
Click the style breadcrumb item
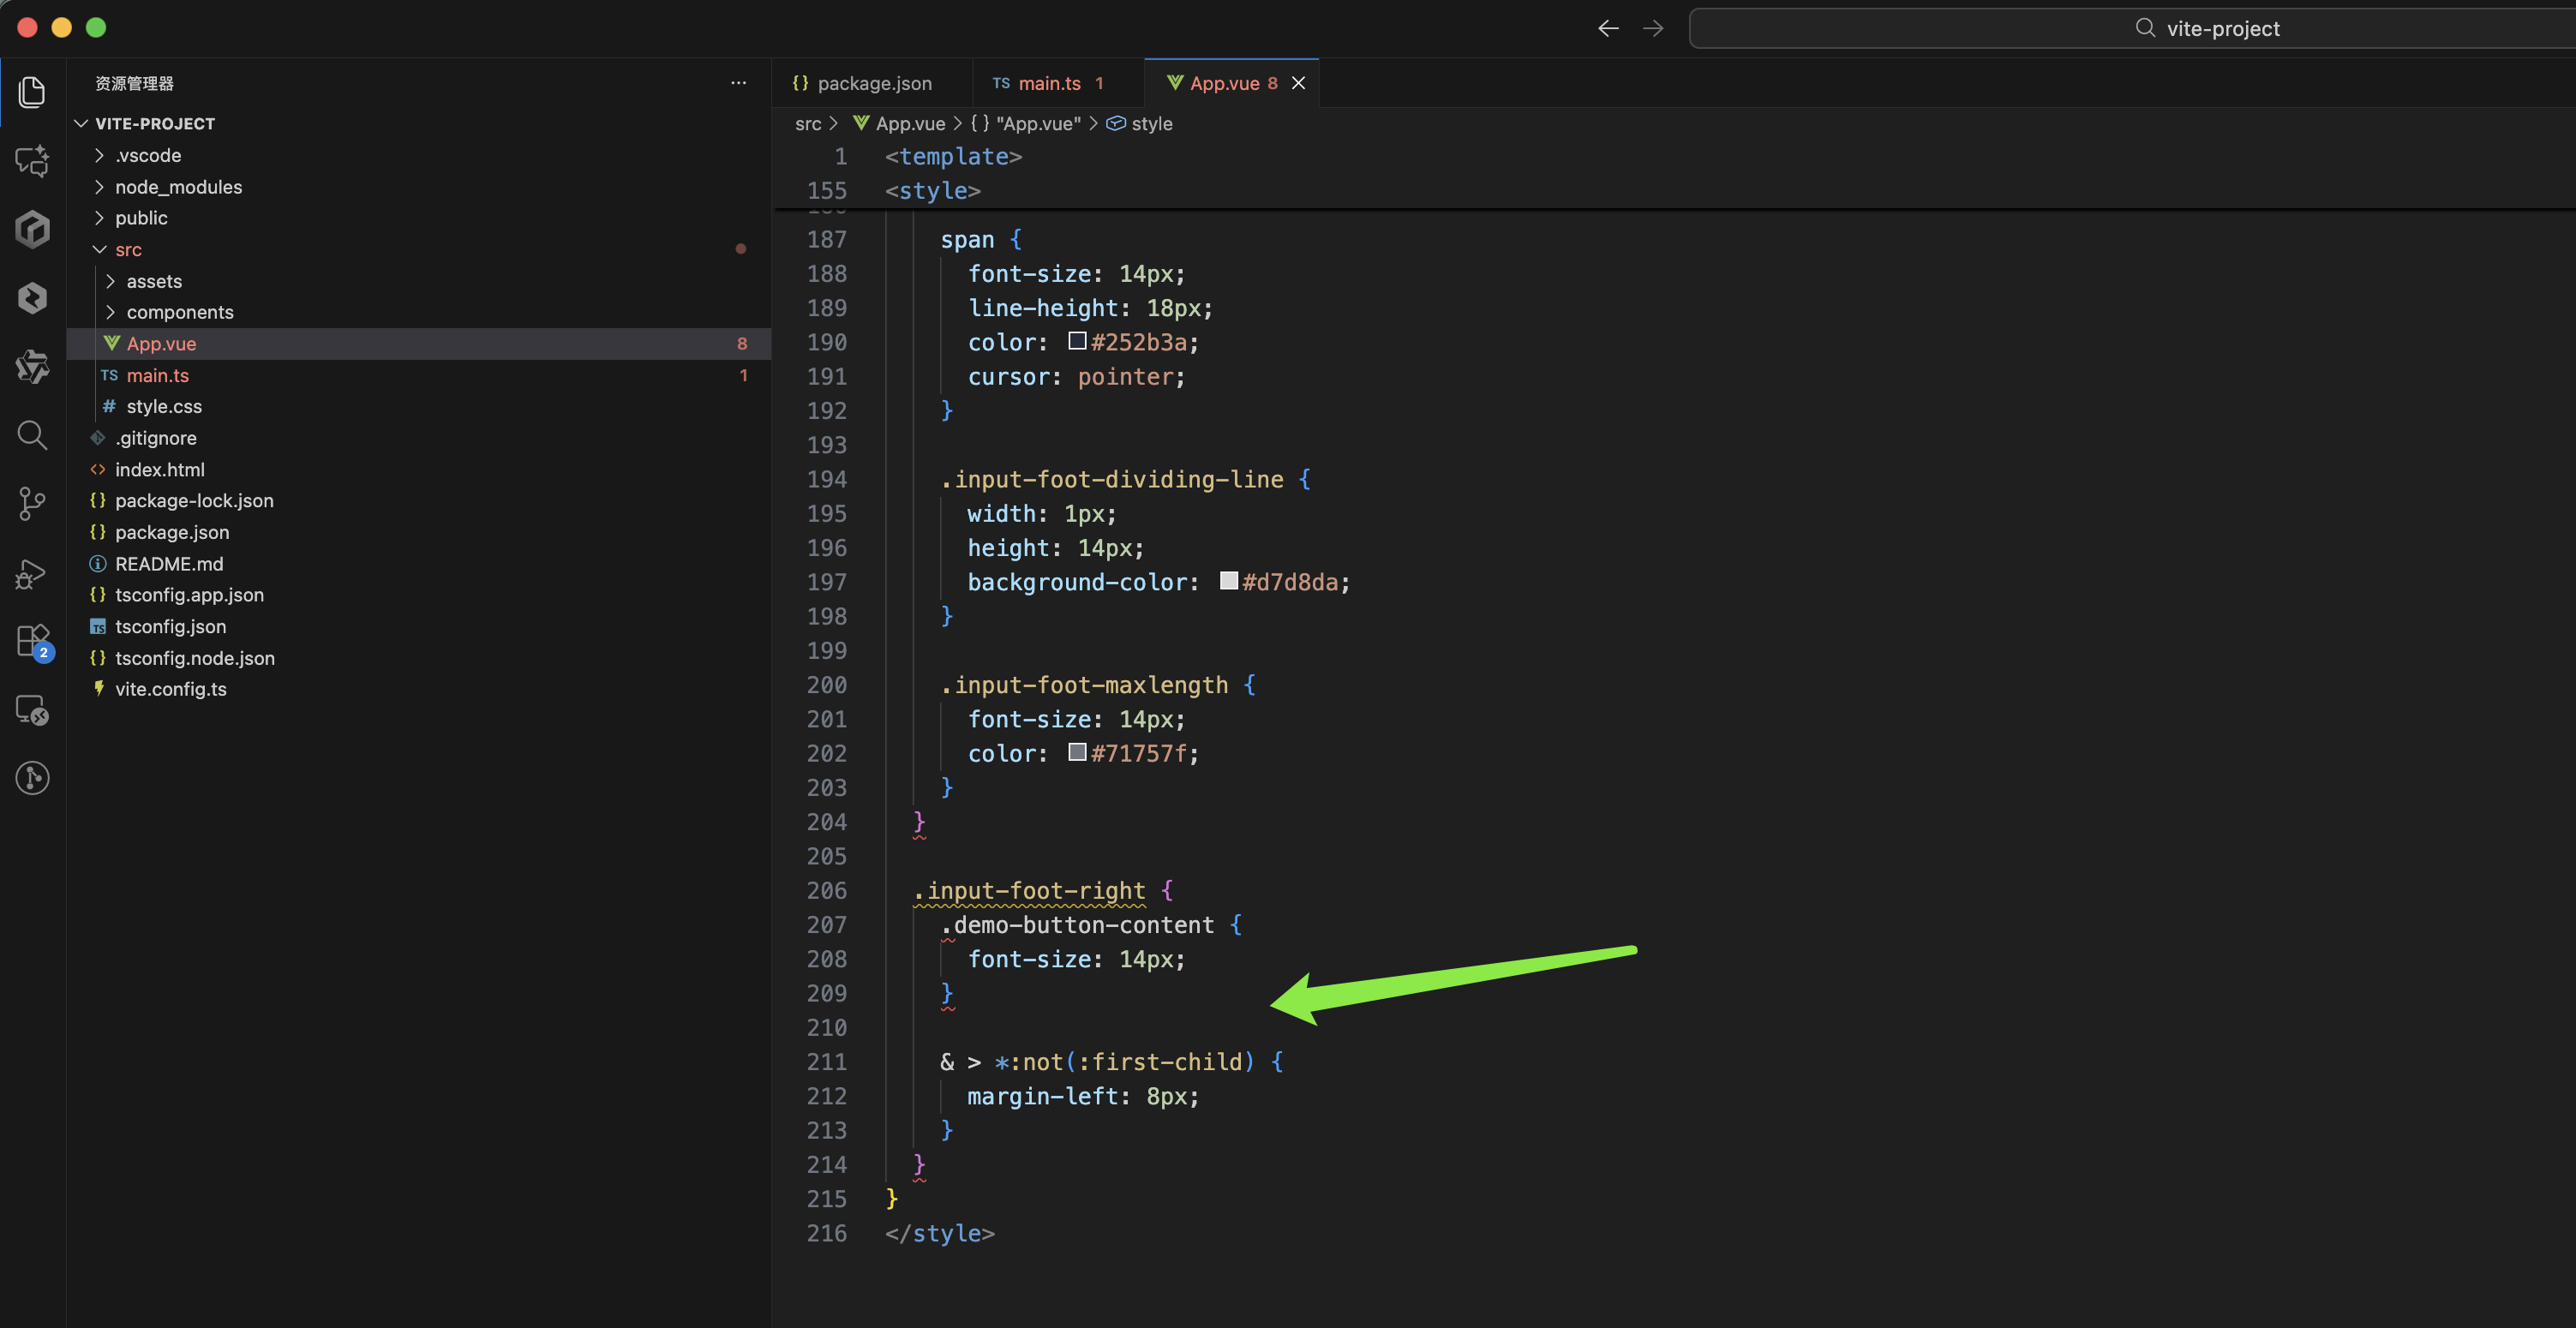[x=1151, y=123]
